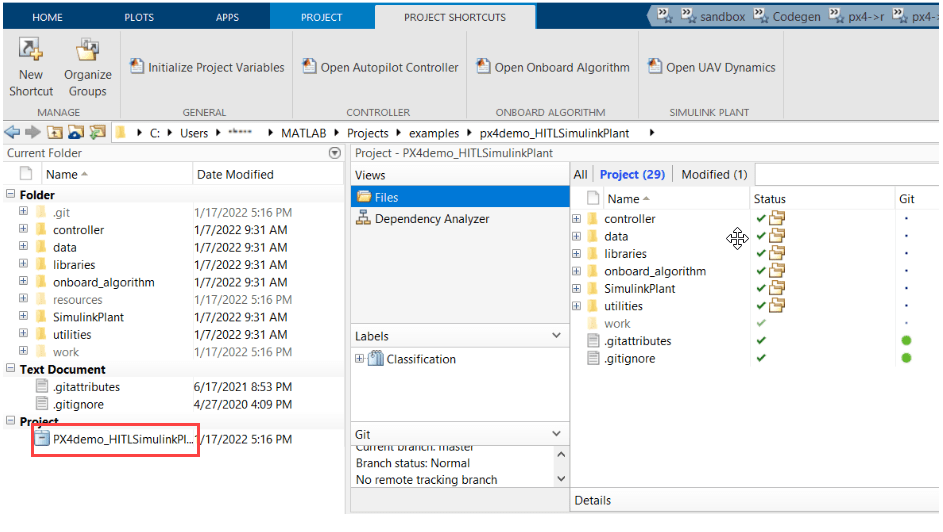943x532 pixels.
Task: Expand controller folder in project files
Action: tap(576, 219)
